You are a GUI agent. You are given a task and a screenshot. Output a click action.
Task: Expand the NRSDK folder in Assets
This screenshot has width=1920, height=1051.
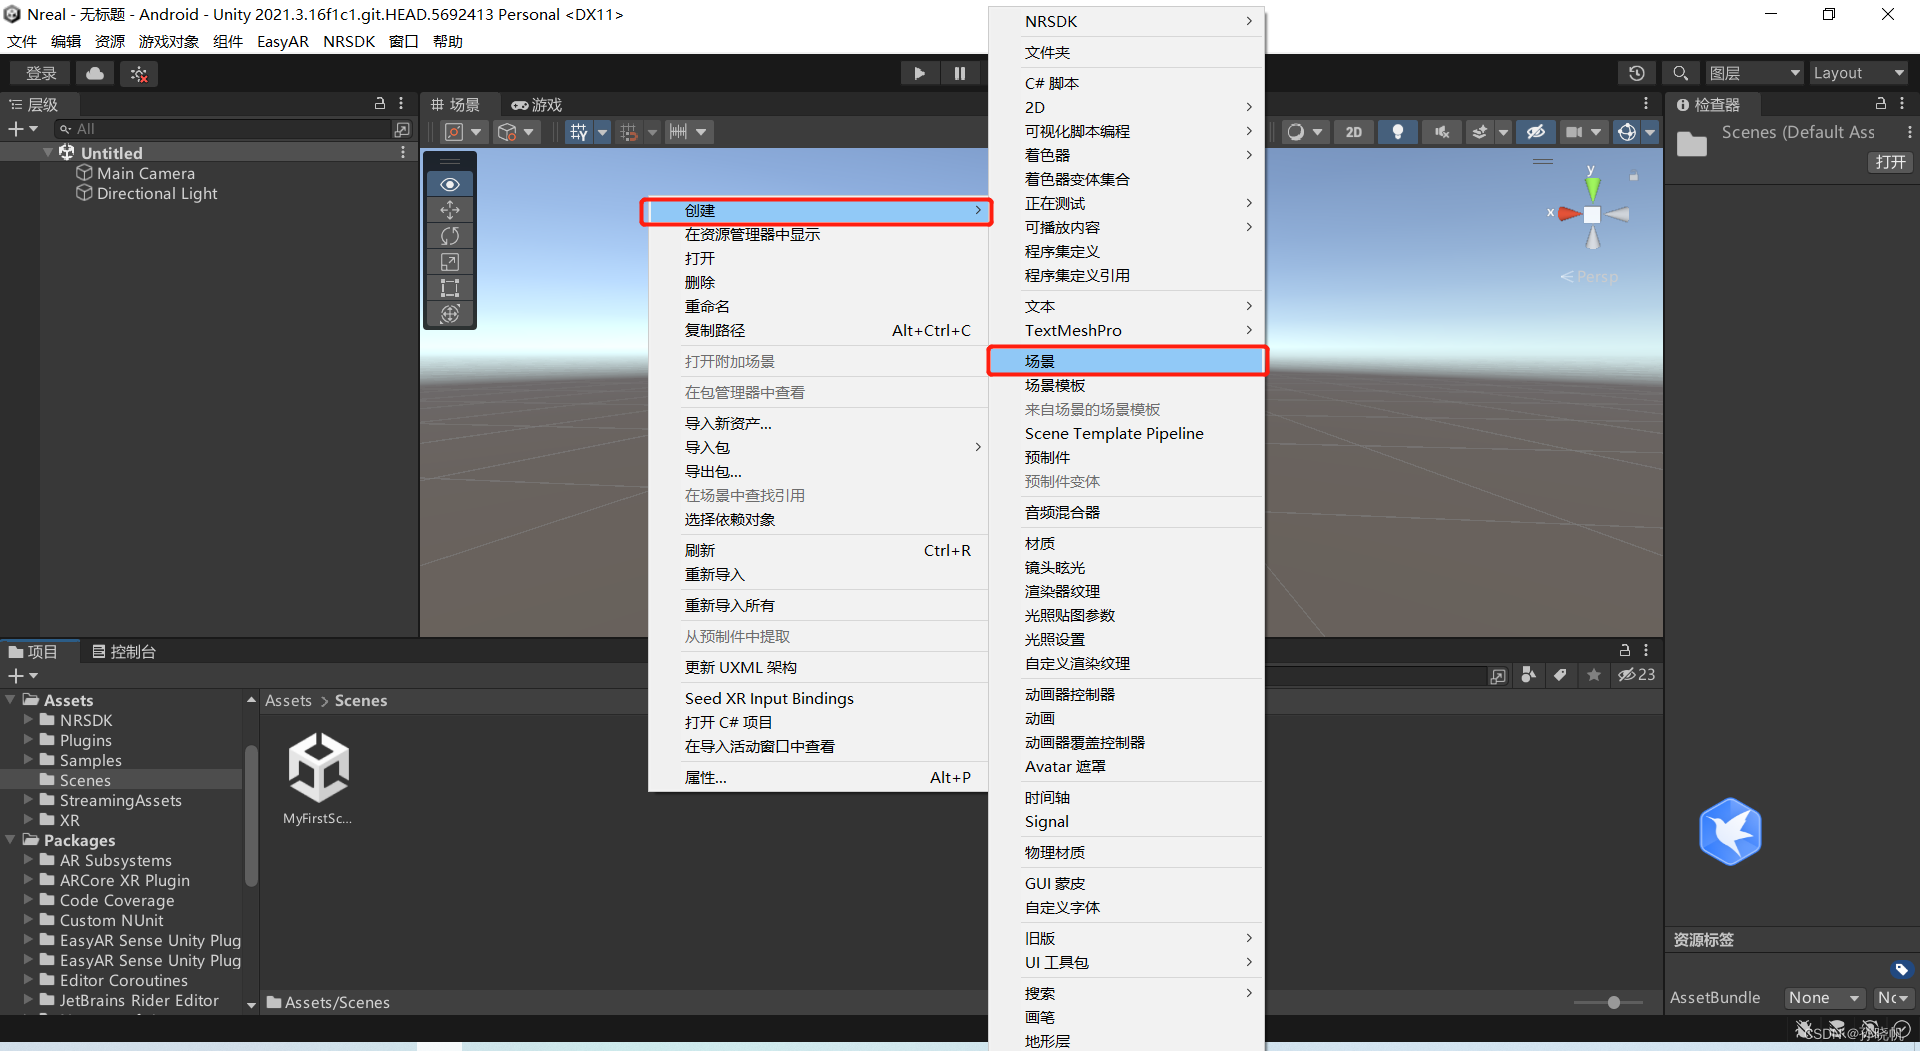(x=28, y=720)
